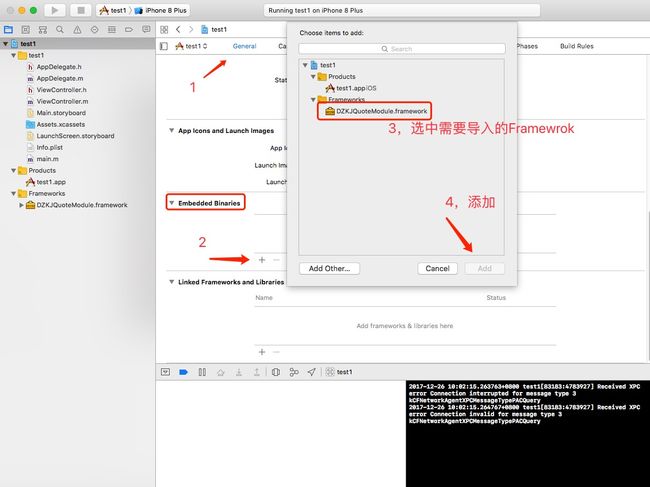Select test1.app under Products in navigator

tap(46, 182)
